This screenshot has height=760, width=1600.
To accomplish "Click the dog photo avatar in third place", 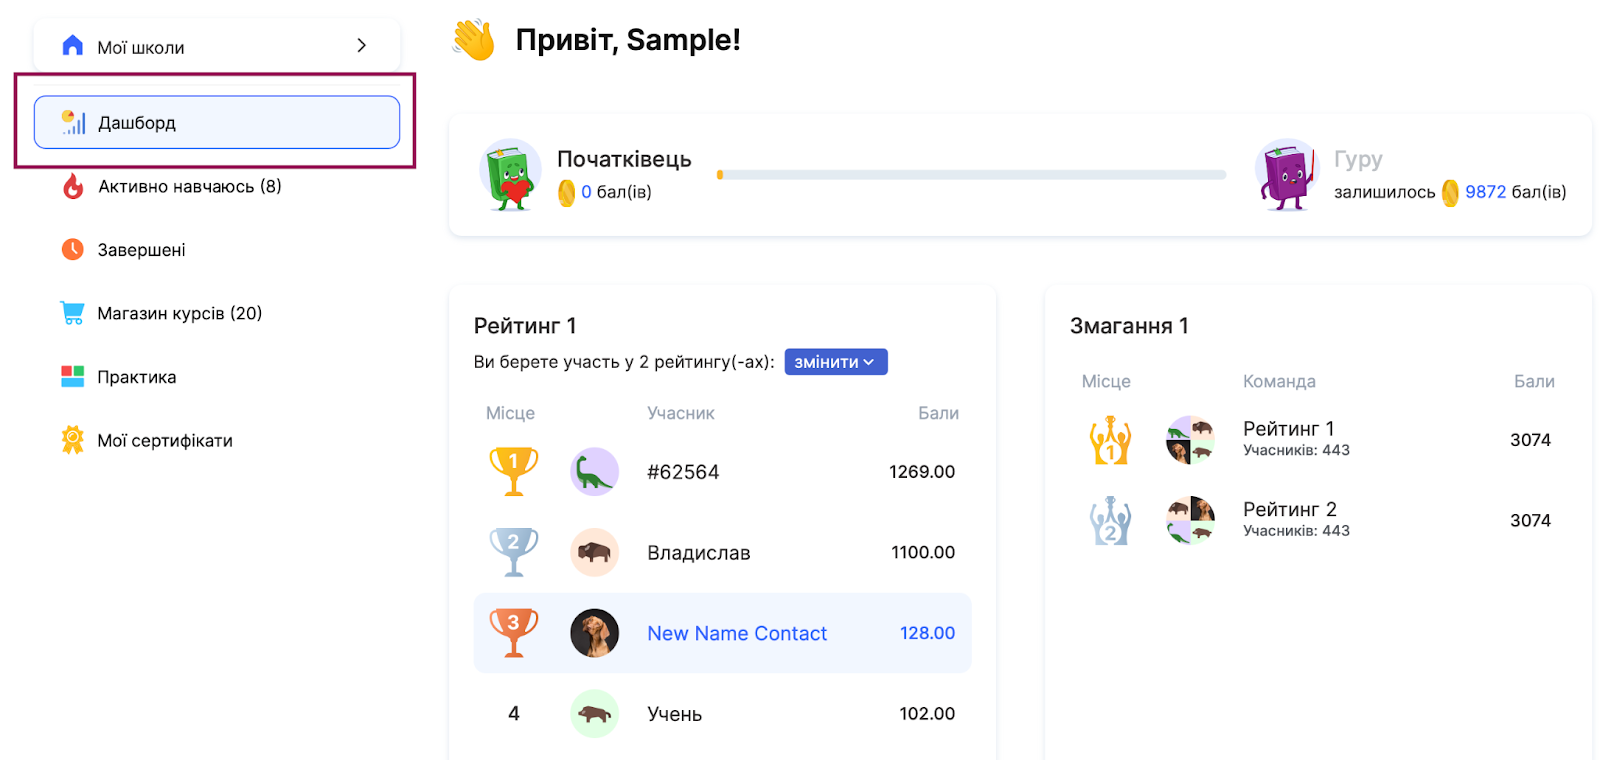I will (x=595, y=633).
